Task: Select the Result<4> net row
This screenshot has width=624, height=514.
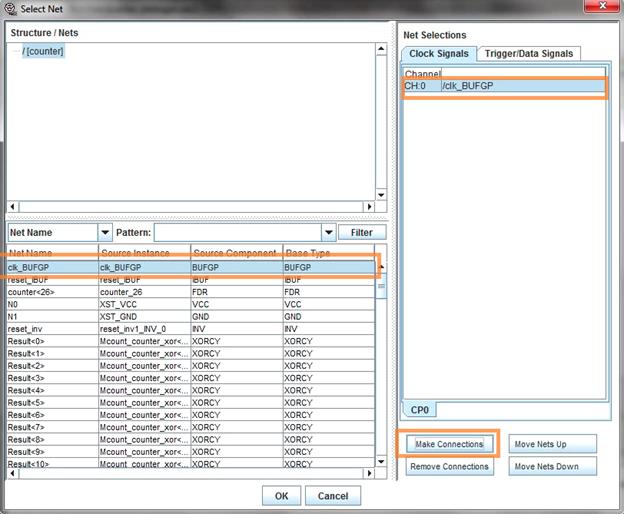Action: 190,391
